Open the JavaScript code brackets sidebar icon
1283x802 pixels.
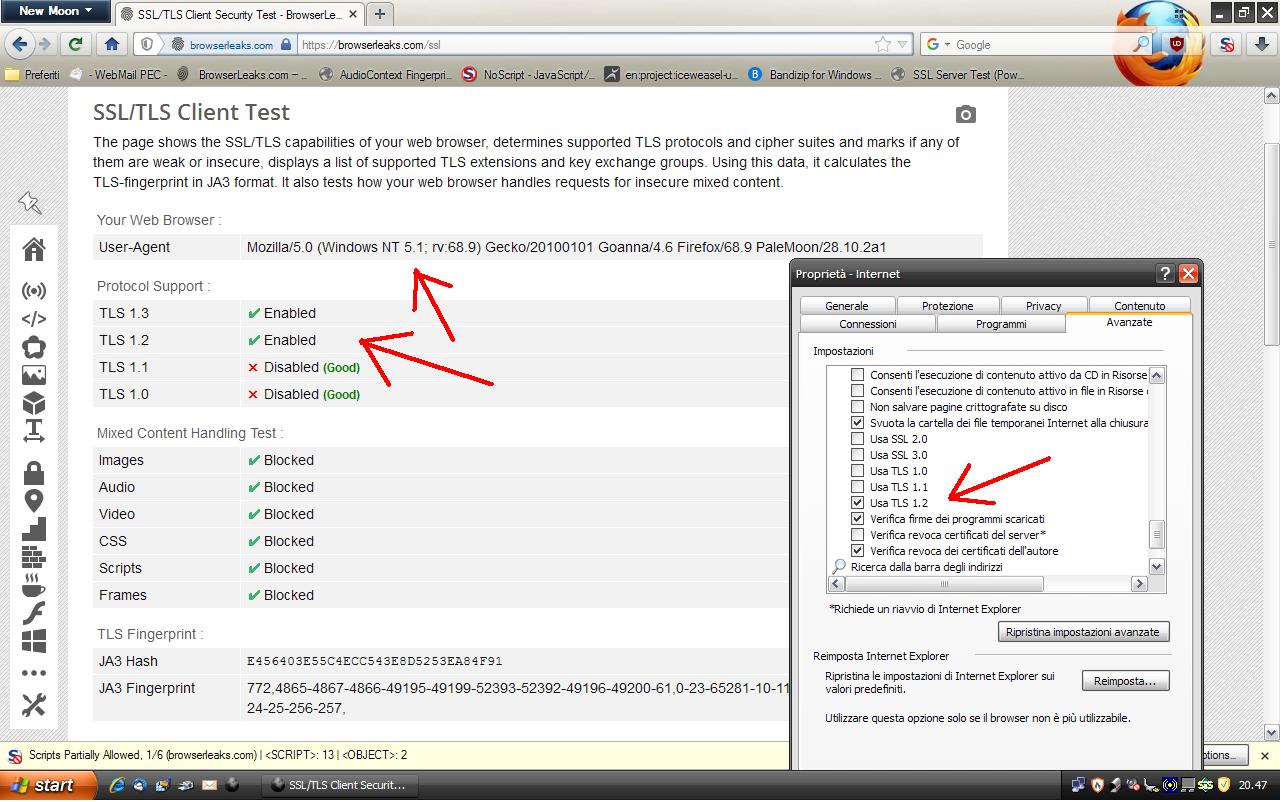[34, 319]
